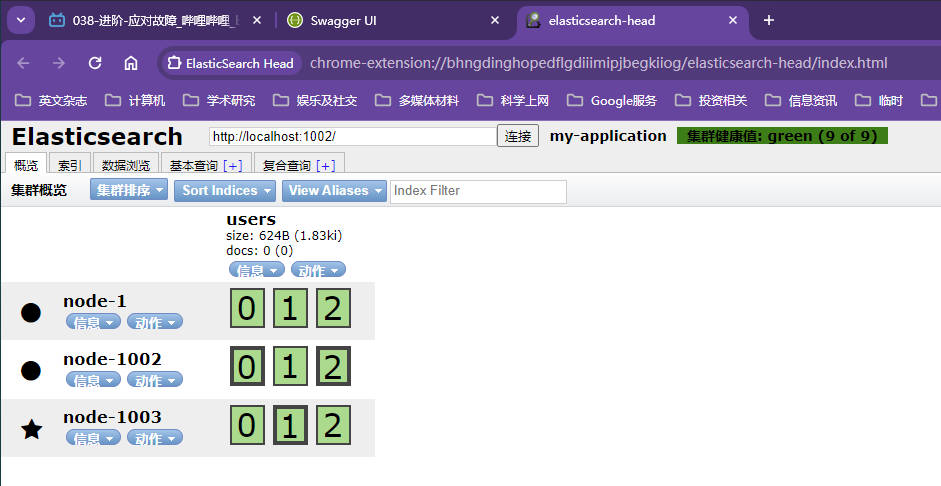This screenshot has height=486, width=941.
Task: Click shard 0 on node-1
Action: click(247, 310)
